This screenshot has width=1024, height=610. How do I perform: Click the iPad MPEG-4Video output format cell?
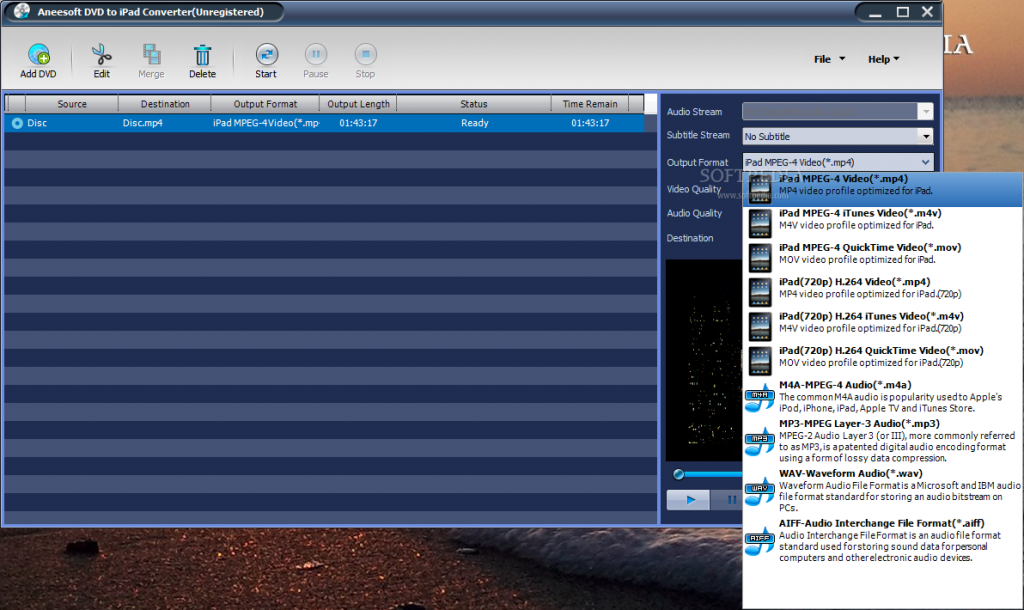(266, 123)
